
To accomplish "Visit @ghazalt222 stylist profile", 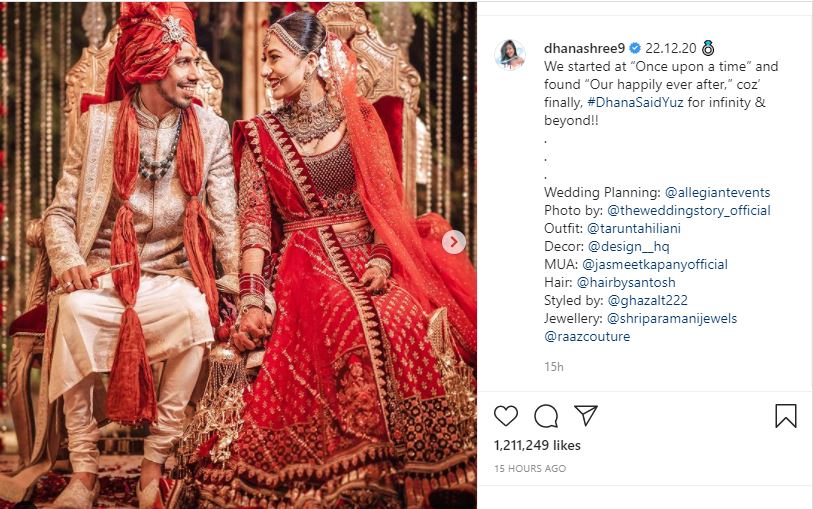I will pyautogui.click(x=647, y=301).
